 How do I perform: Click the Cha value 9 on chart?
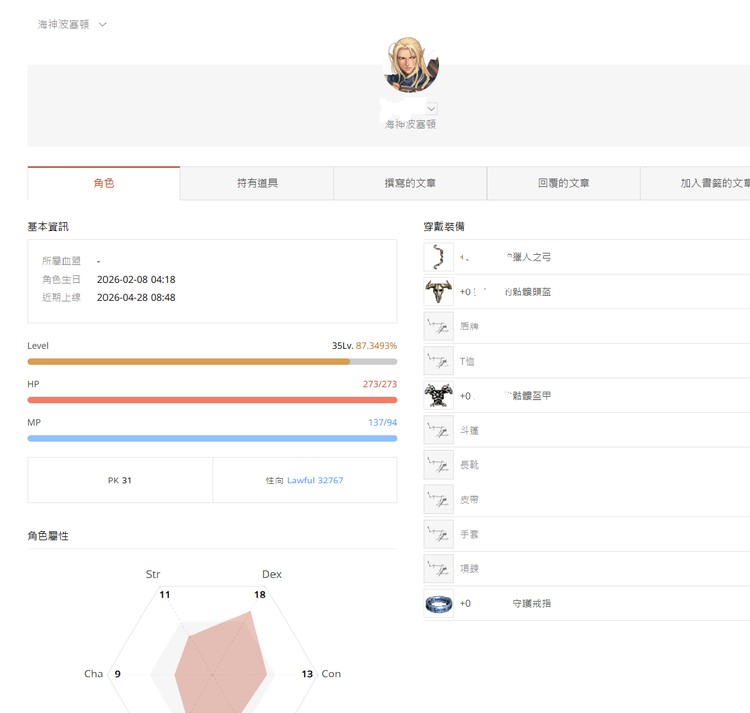118,674
